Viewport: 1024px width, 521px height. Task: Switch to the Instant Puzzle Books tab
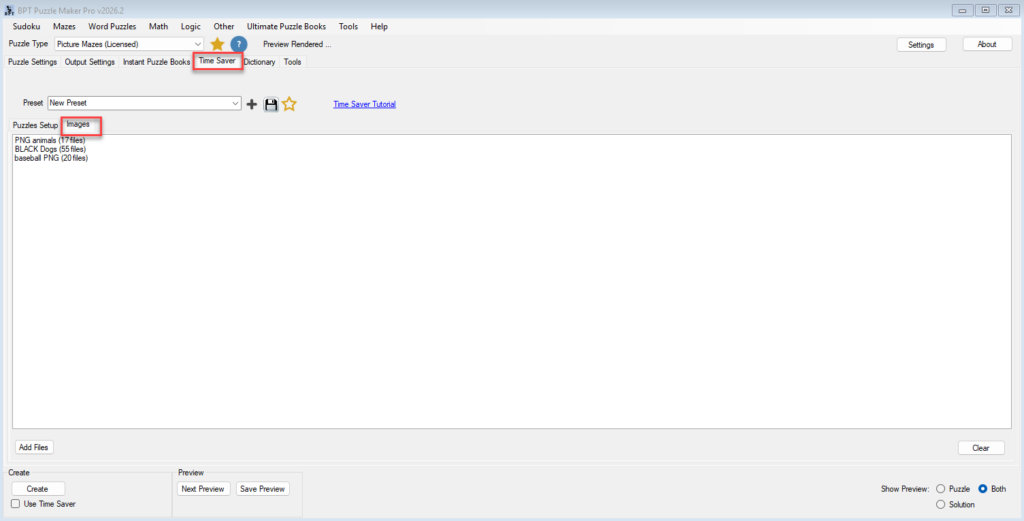(156, 62)
